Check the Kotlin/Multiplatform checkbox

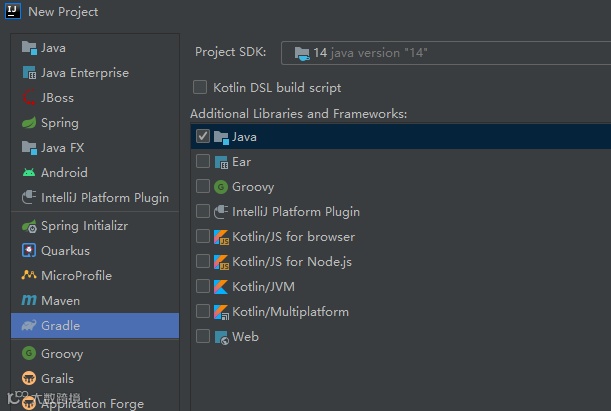pyautogui.click(x=203, y=310)
